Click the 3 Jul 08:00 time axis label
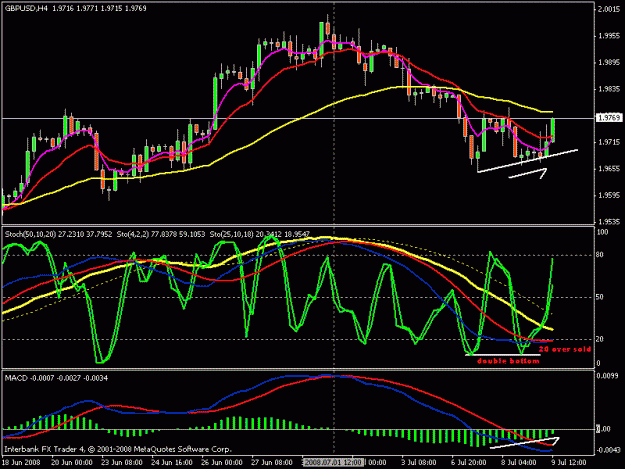 (419, 463)
